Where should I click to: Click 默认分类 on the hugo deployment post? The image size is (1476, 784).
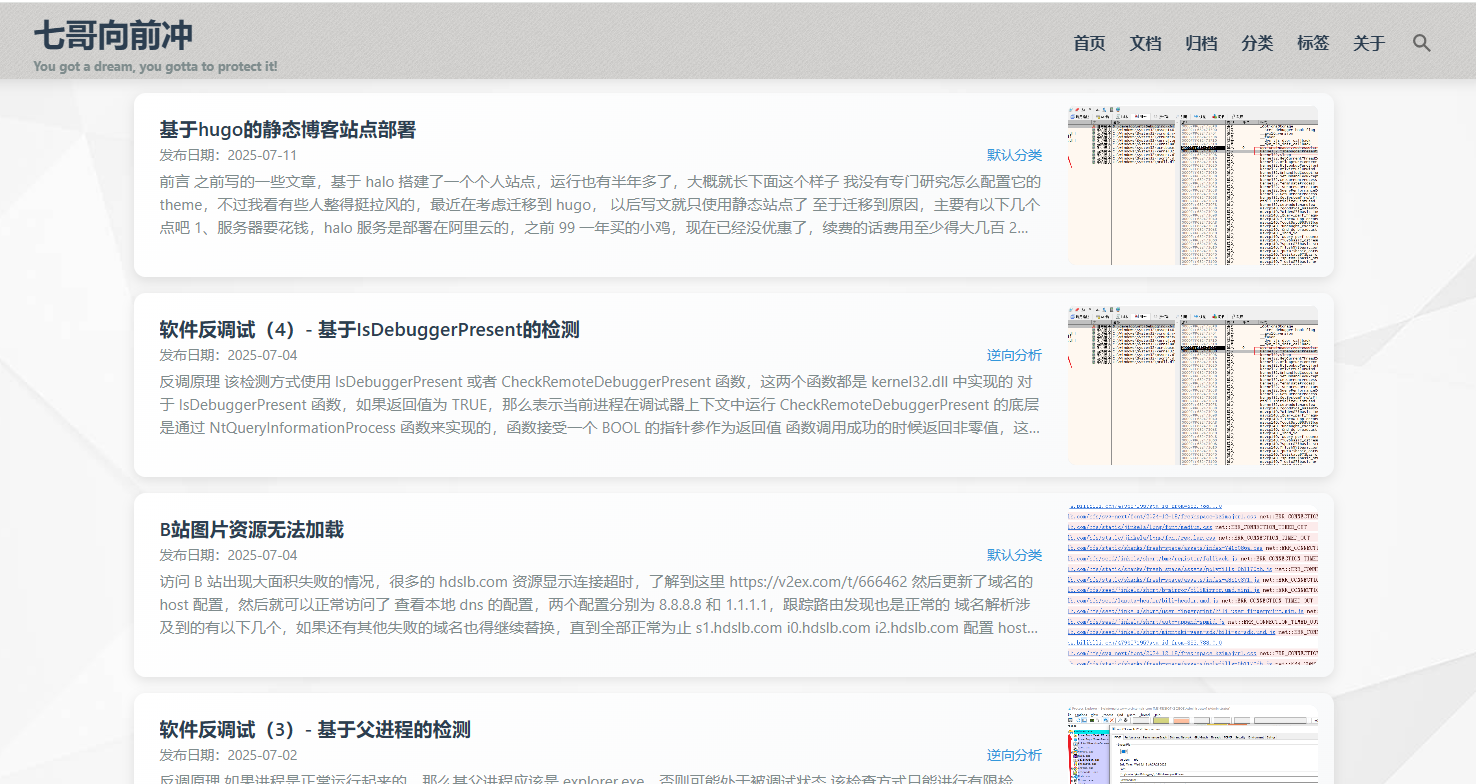point(1014,155)
